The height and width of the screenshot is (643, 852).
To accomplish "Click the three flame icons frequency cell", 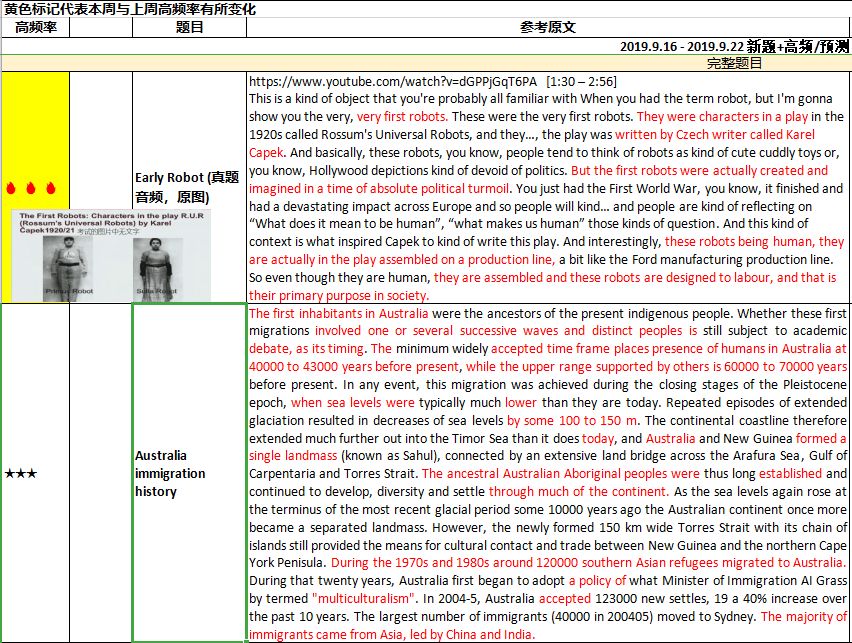I will [x=35, y=187].
